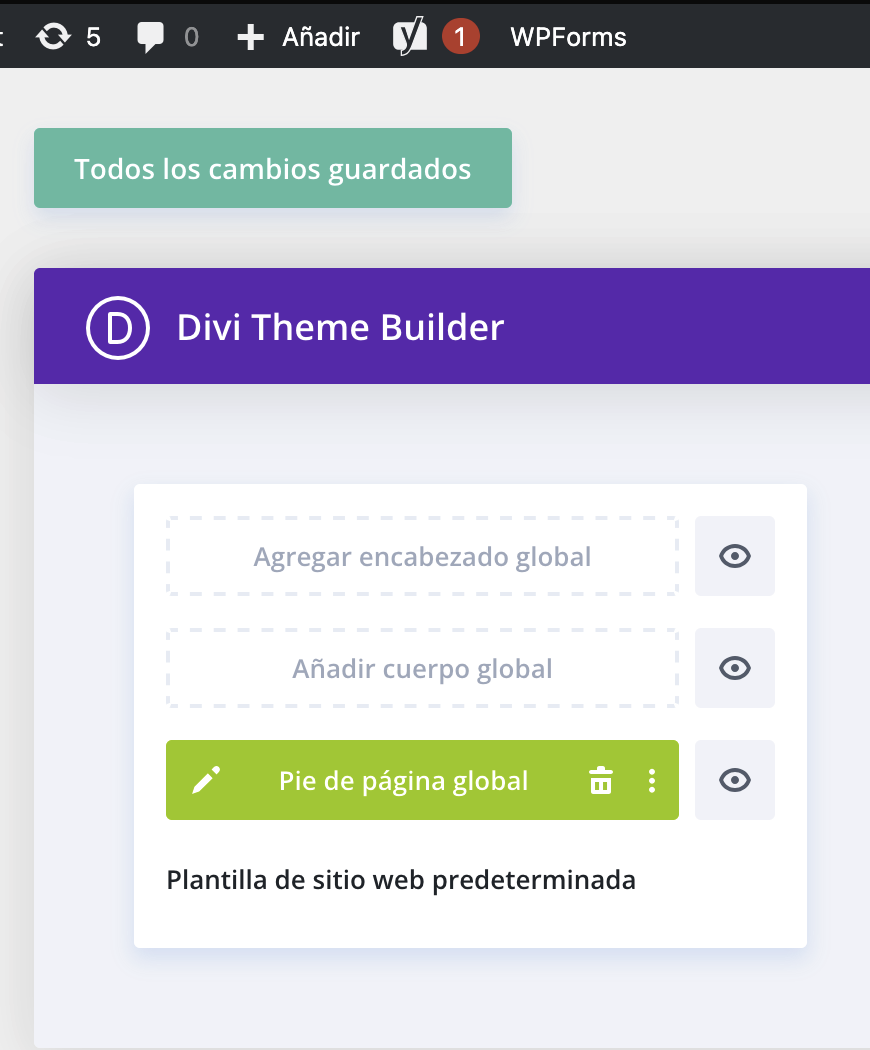Open the WPForms admin bar menu
The height and width of the screenshot is (1050, 870).
[x=568, y=37]
